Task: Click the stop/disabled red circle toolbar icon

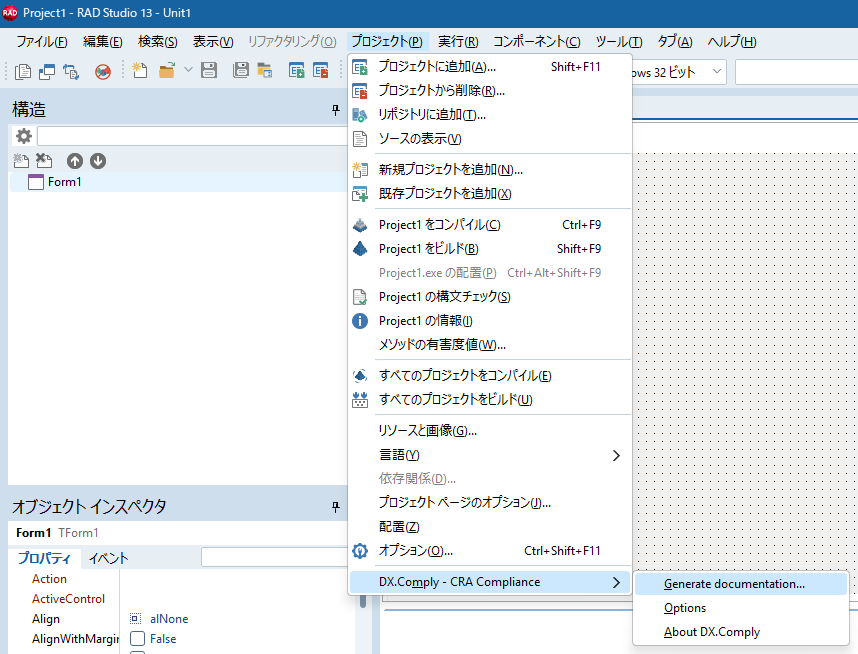Action: 103,71
